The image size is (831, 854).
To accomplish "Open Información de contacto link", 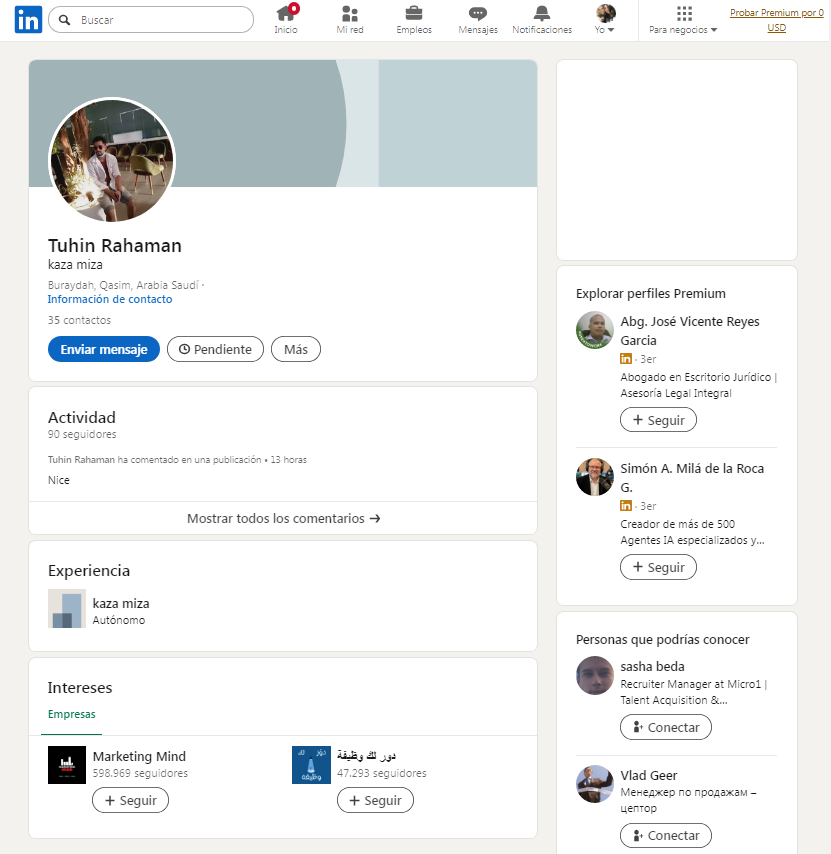I will [x=109, y=299].
